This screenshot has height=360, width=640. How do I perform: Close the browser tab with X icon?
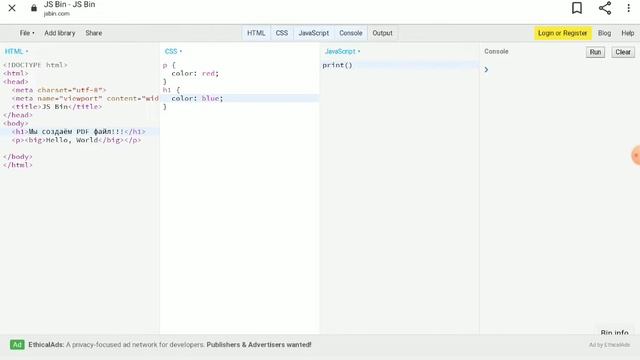[12, 8]
